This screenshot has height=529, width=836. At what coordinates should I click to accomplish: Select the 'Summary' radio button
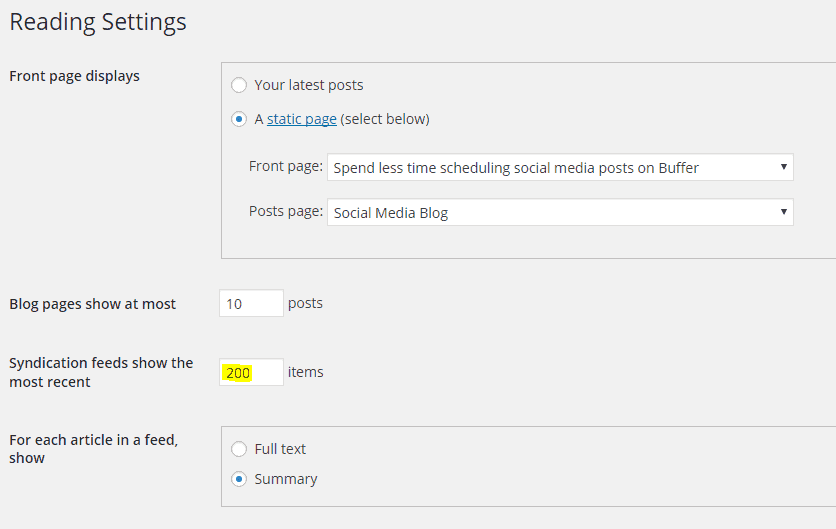[239, 479]
